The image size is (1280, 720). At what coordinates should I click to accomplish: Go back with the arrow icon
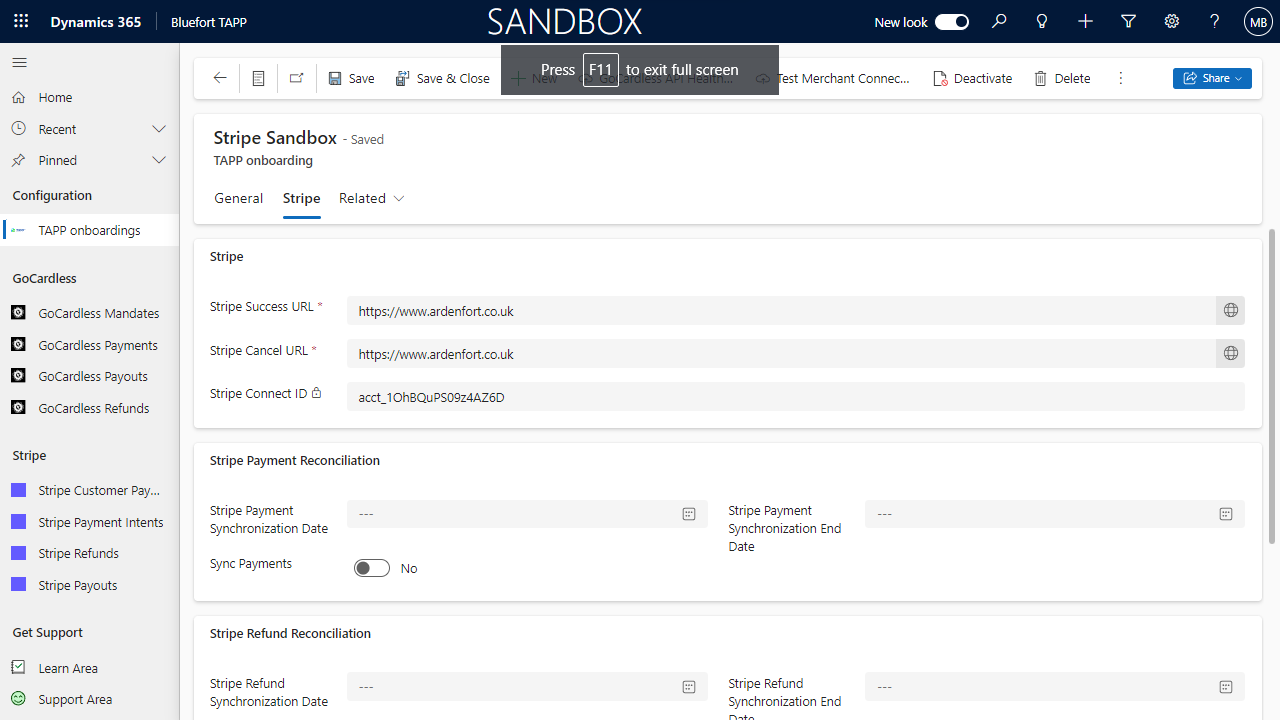click(220, 78)
